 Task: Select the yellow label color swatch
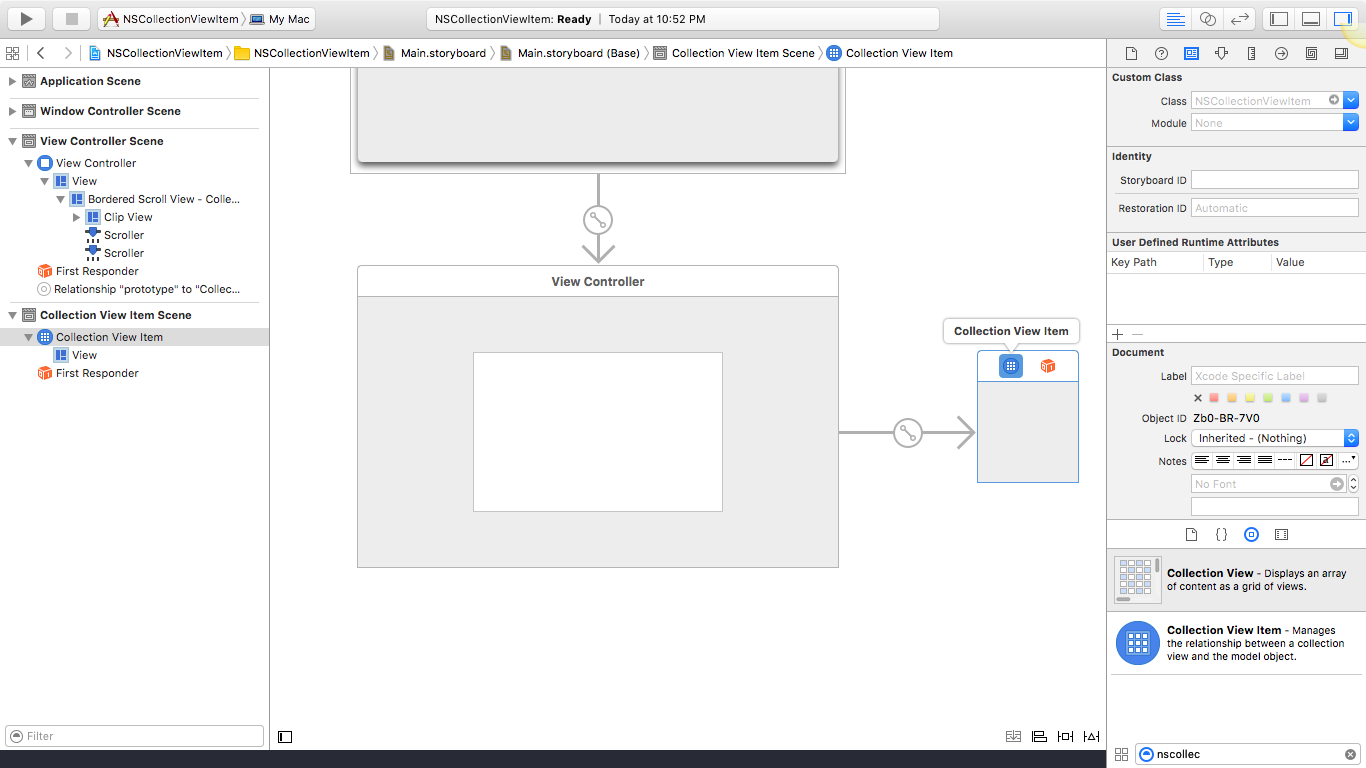1250,397
